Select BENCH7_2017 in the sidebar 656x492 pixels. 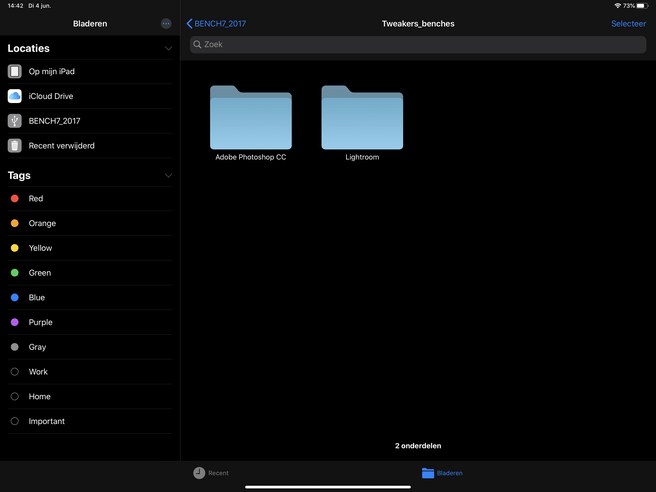[x=90, y=120]
